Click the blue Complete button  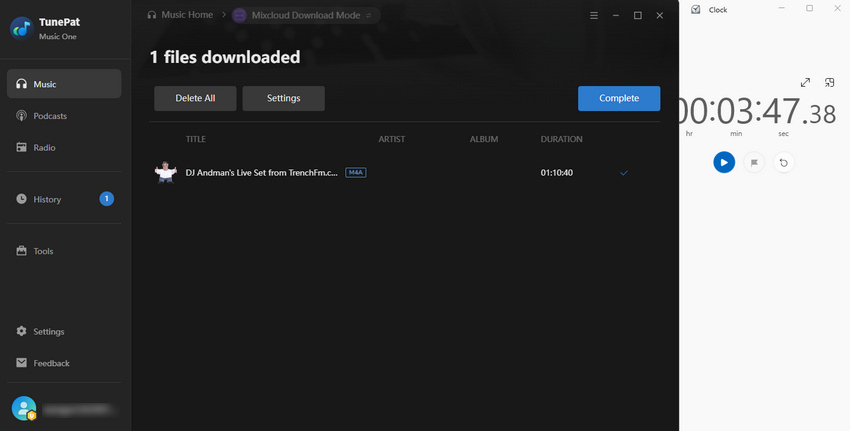[x=619, y=98]
